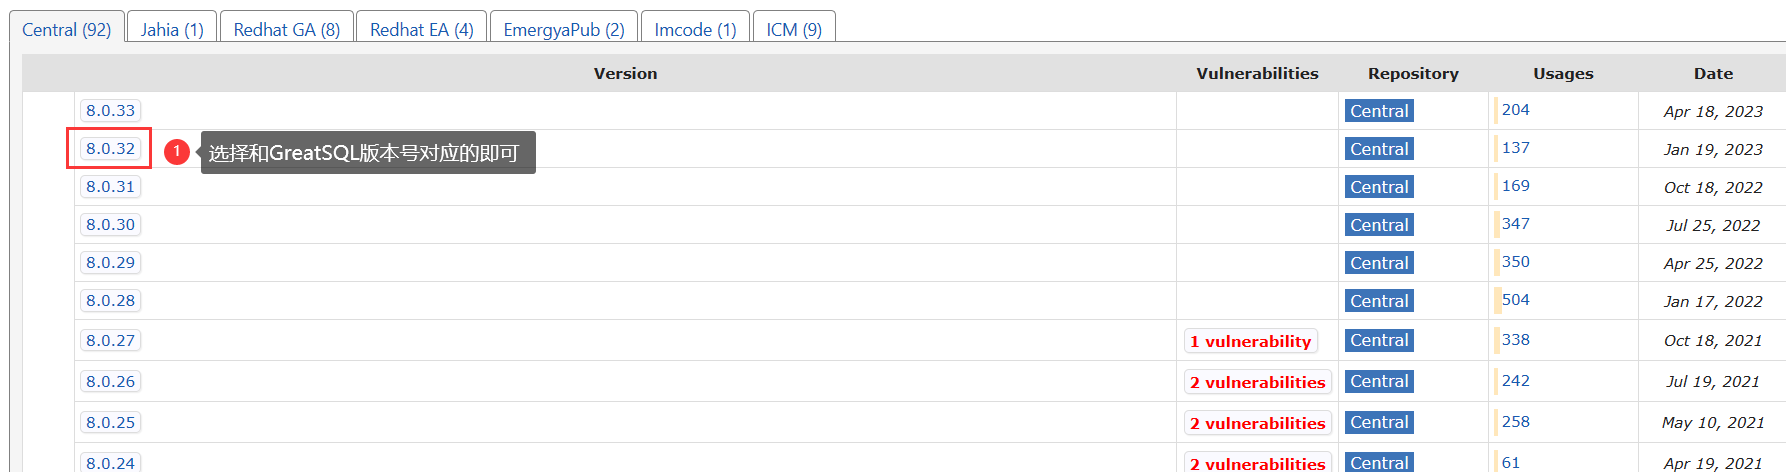Viewport: 1786px width, 472px height.
Task: Click the 204 usages link
Action: [1515, 110]
